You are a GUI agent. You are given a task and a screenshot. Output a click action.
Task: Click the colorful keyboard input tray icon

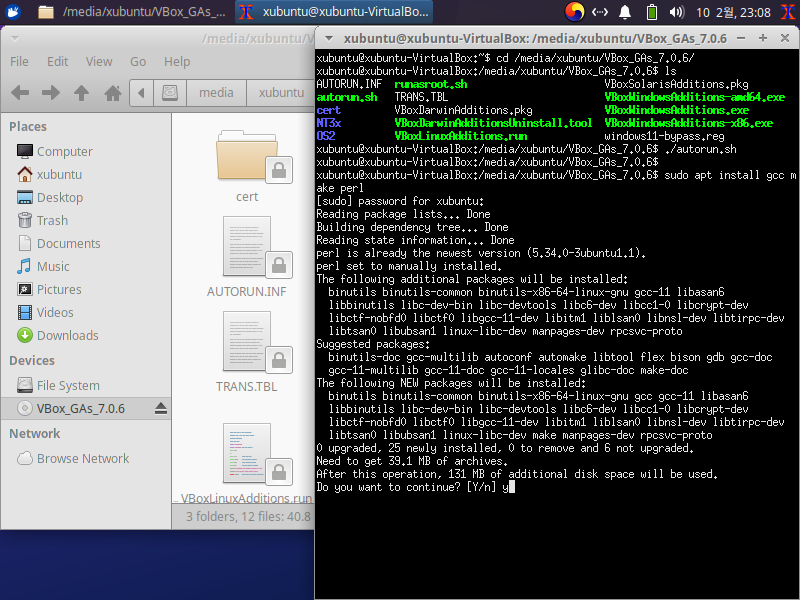coord(574,12)
